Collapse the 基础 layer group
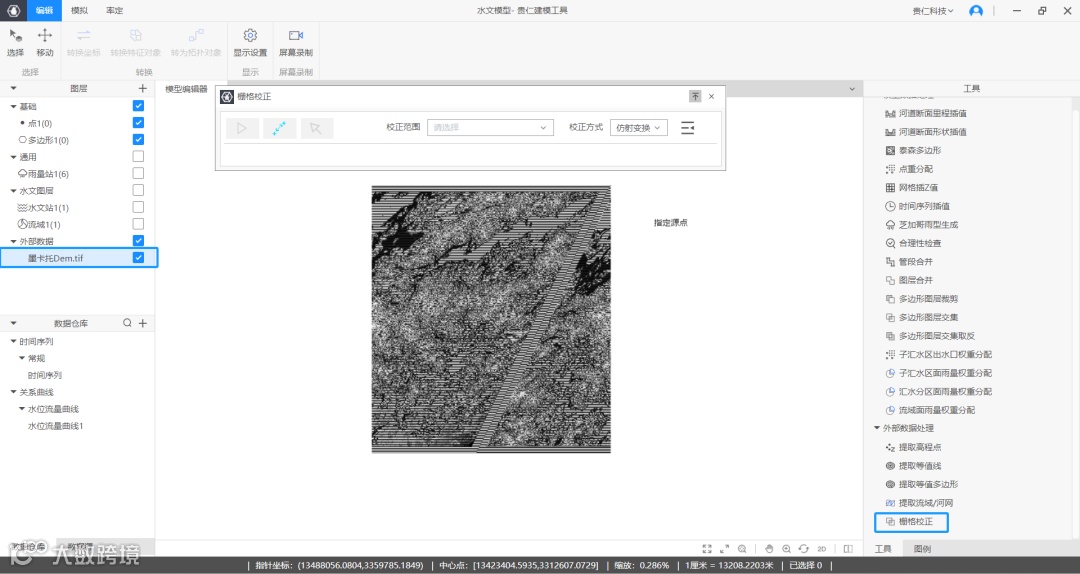The height and width of the screenshot is (574, 1080). pos(13,107)
